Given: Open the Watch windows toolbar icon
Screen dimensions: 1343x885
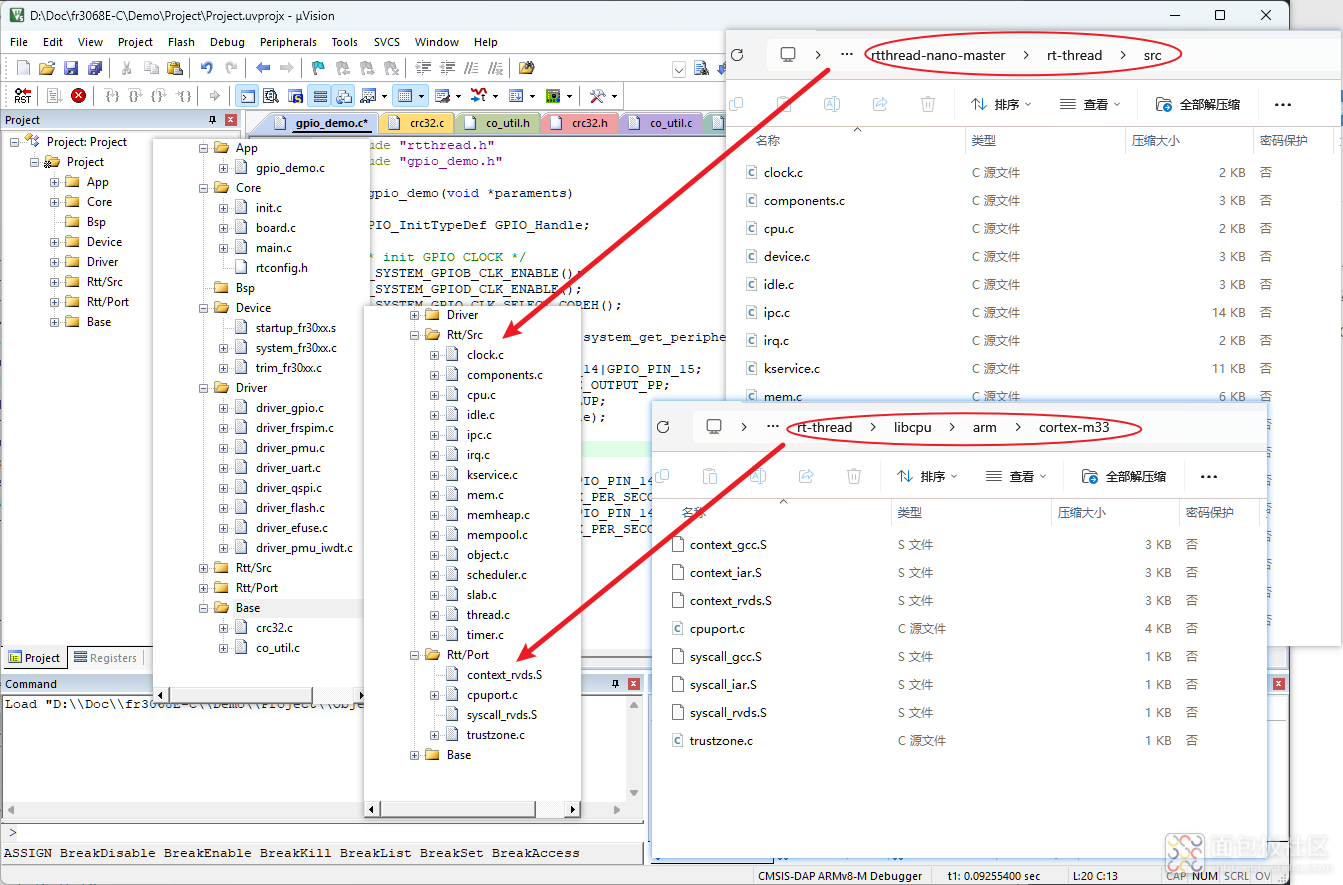Looking at the screenshot, I should (367, 96).
